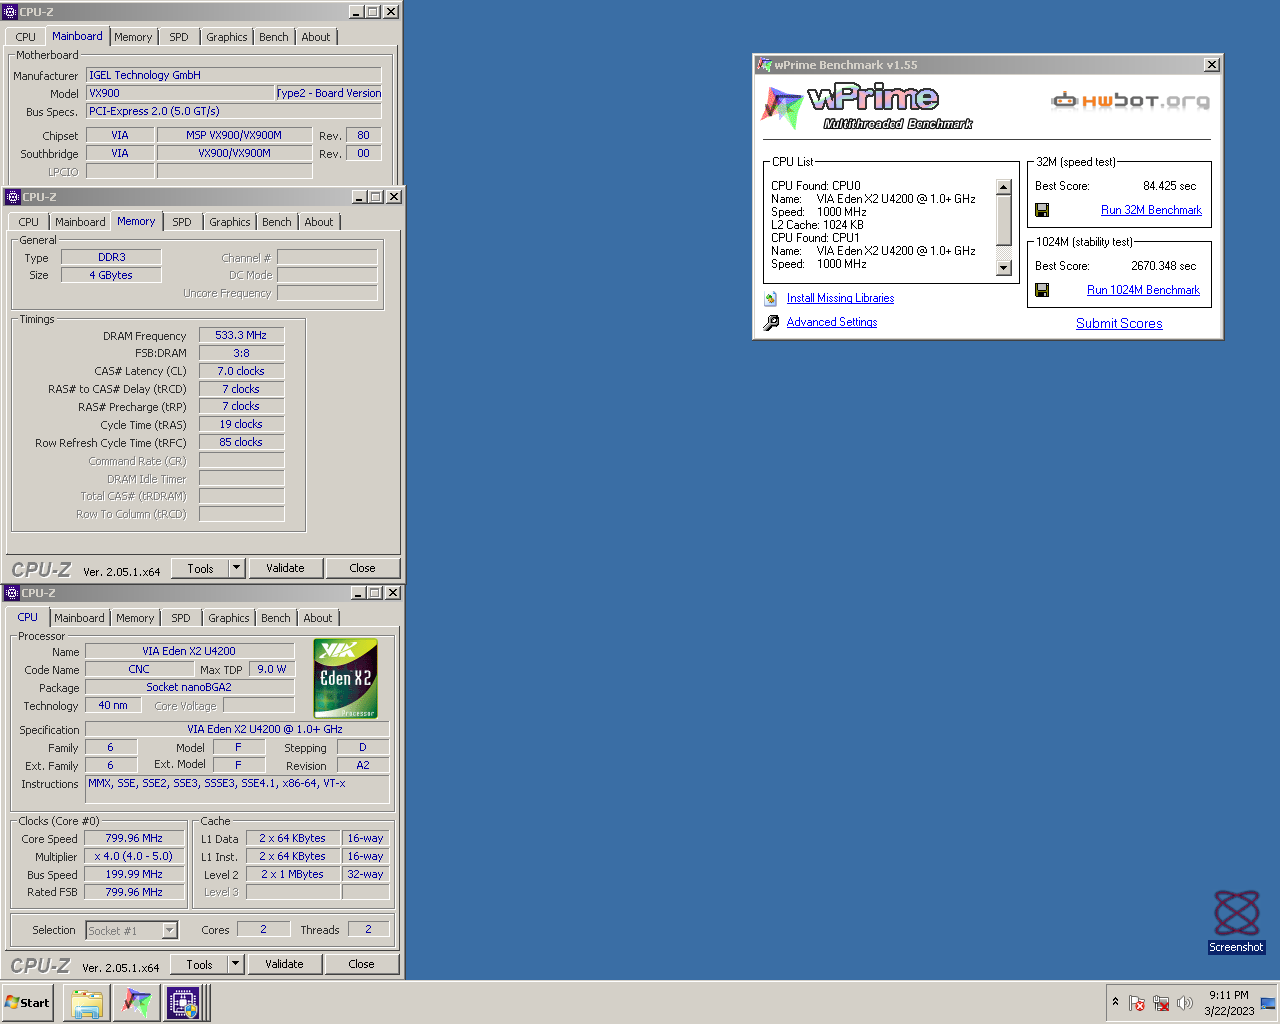Click the Level 2 cache 2 x 1 MBytes value

[293, 874]
